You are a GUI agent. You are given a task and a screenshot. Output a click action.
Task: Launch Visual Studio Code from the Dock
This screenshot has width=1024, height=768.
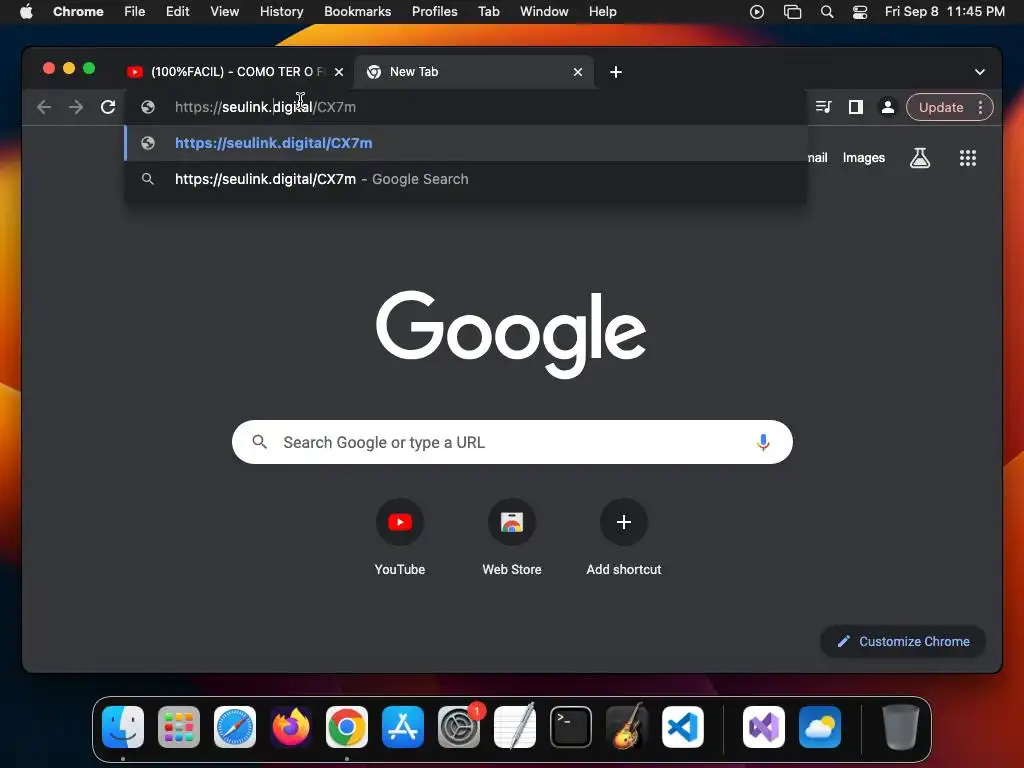coord(683,727)
